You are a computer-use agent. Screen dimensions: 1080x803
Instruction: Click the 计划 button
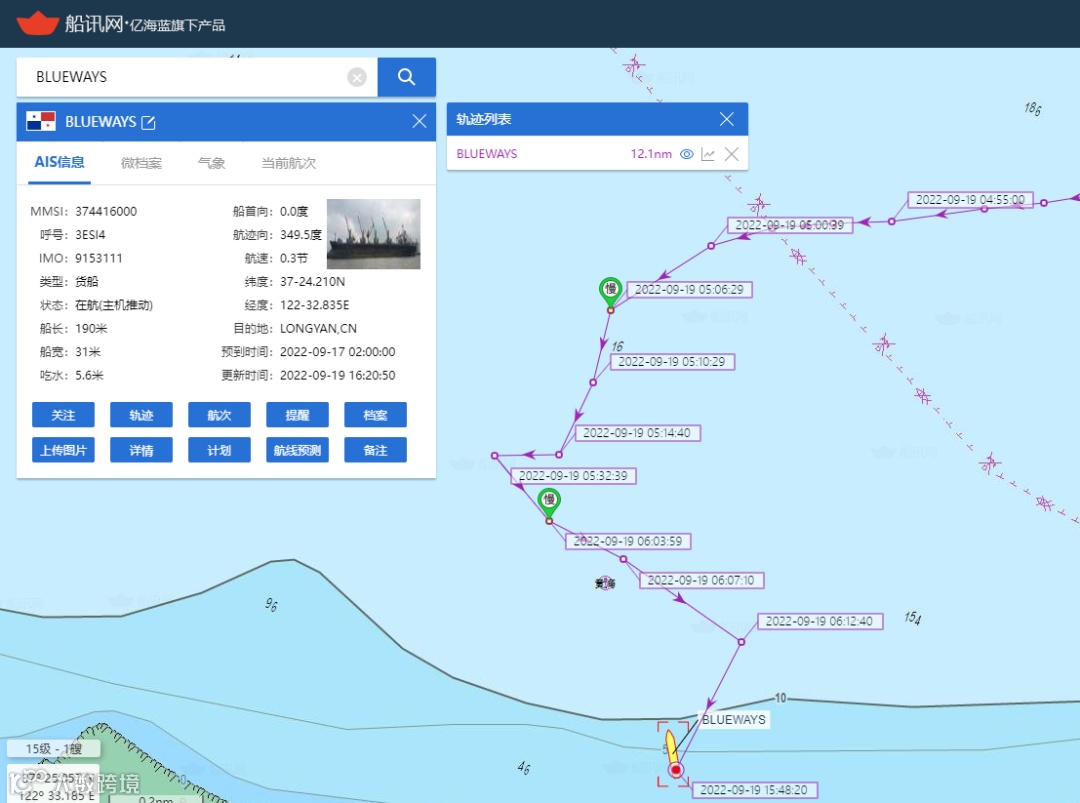(219, 450)
